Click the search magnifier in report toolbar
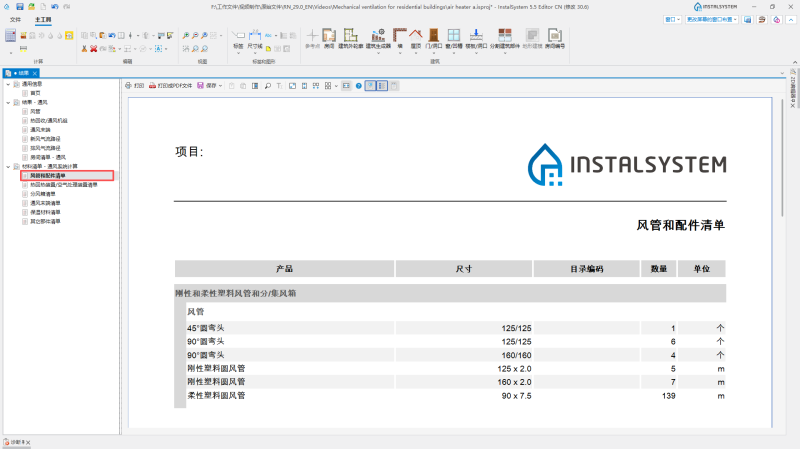Viewport: 800px width, 449px height. click(x=267, y=86)
